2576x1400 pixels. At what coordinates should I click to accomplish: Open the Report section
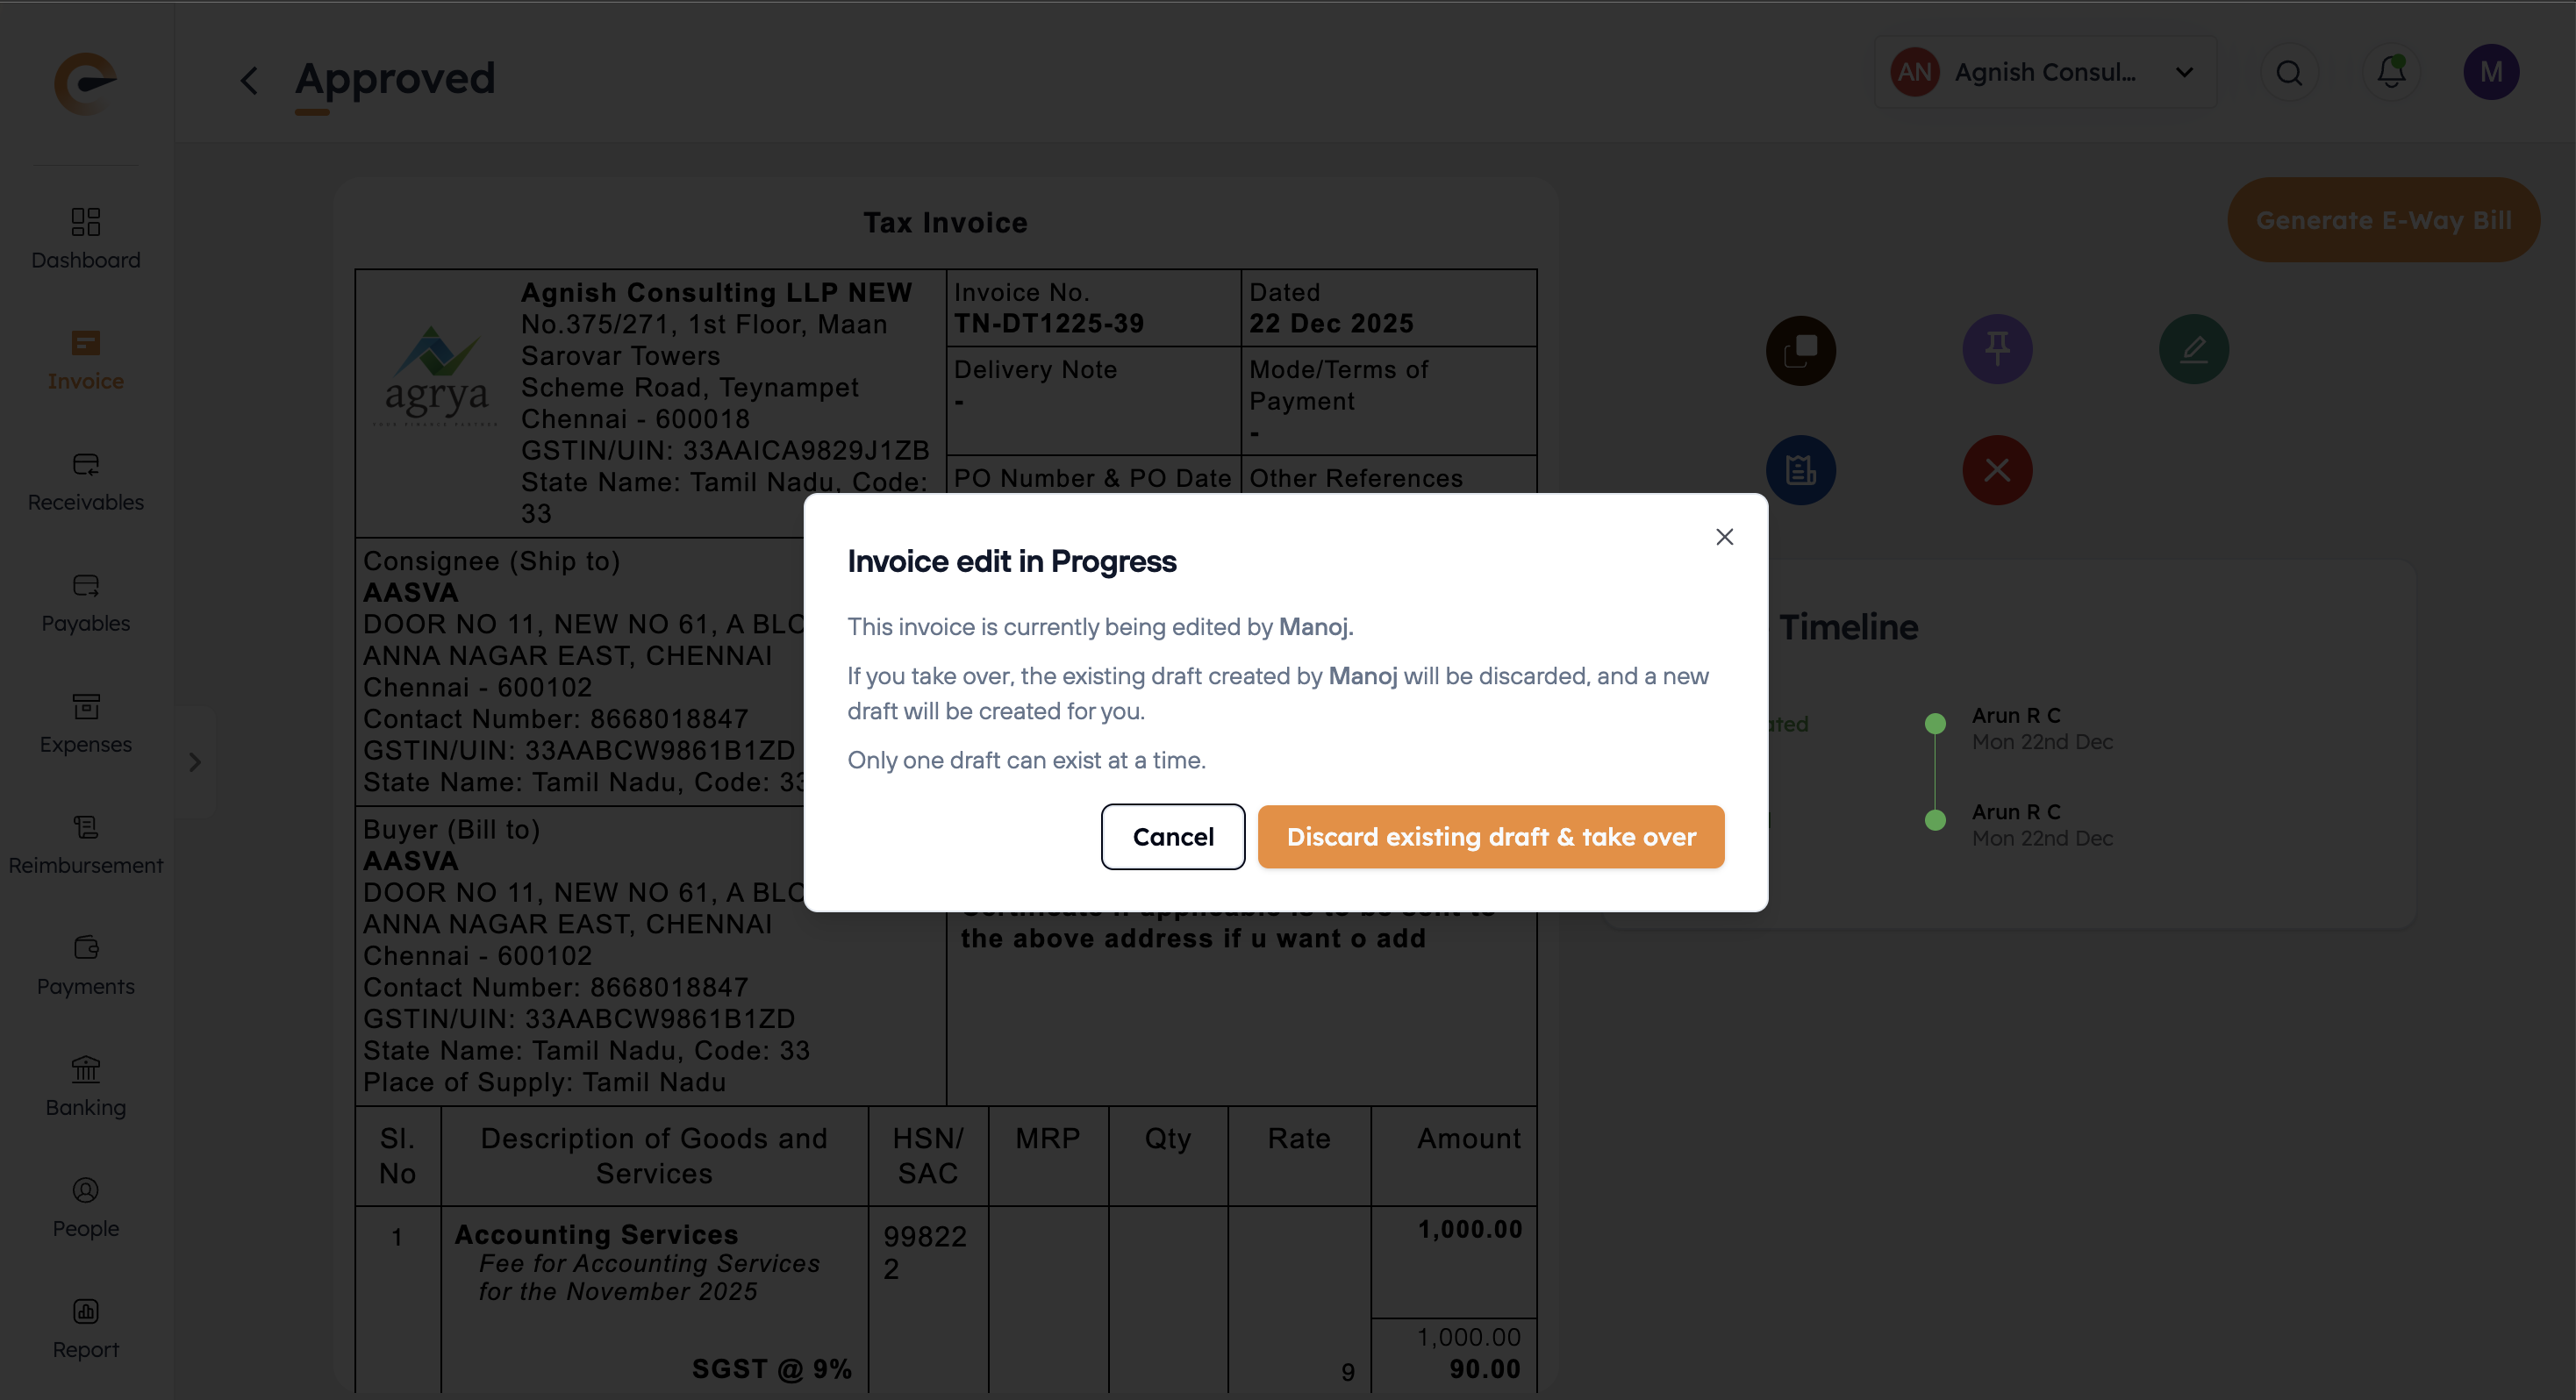coord(86,1327)
